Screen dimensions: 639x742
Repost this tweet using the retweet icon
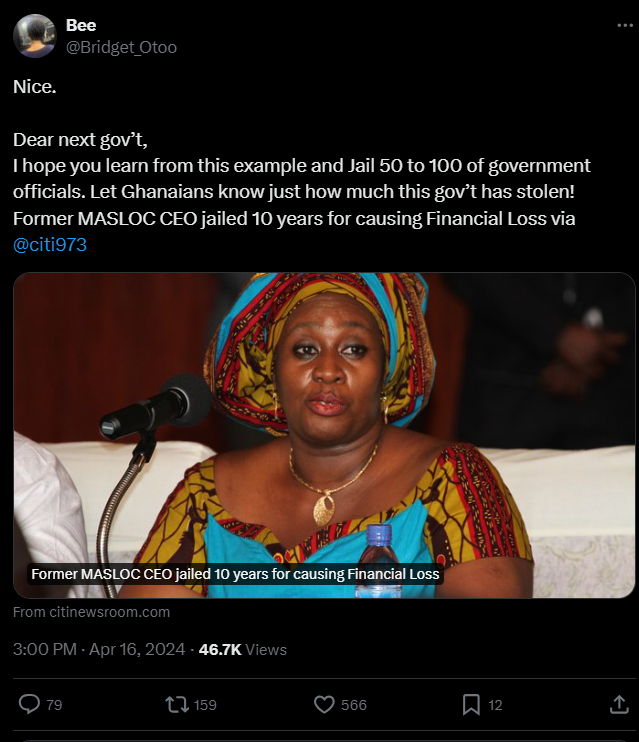[x=177, y=704]
